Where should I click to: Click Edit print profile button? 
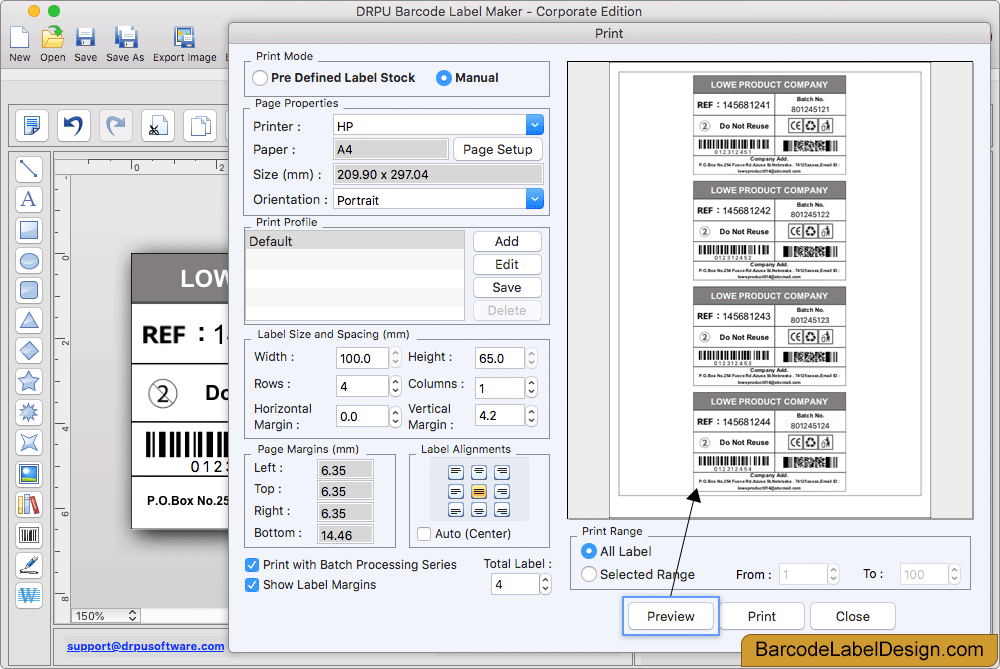[507, 264]
